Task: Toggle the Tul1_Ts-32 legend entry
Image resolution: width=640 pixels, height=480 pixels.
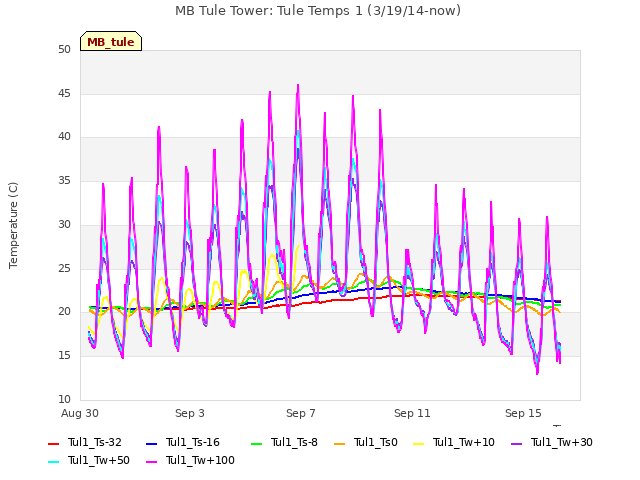Action: click(85, 442)
